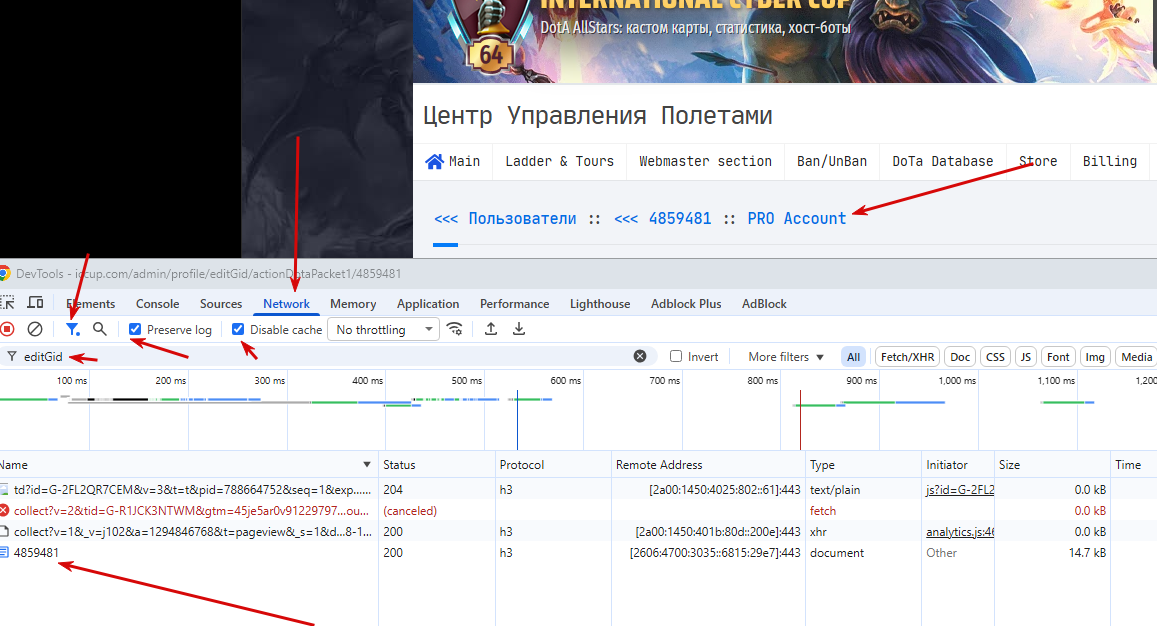Sort by Protocol column header
1157x626 pixels.
pyautogui.click(x=553, y=464)
